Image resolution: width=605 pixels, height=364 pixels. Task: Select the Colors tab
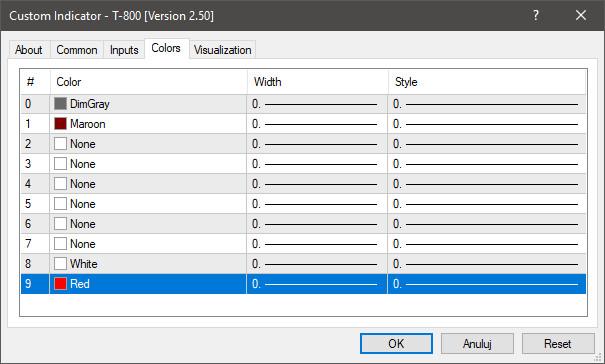click(x=166, y=48)
